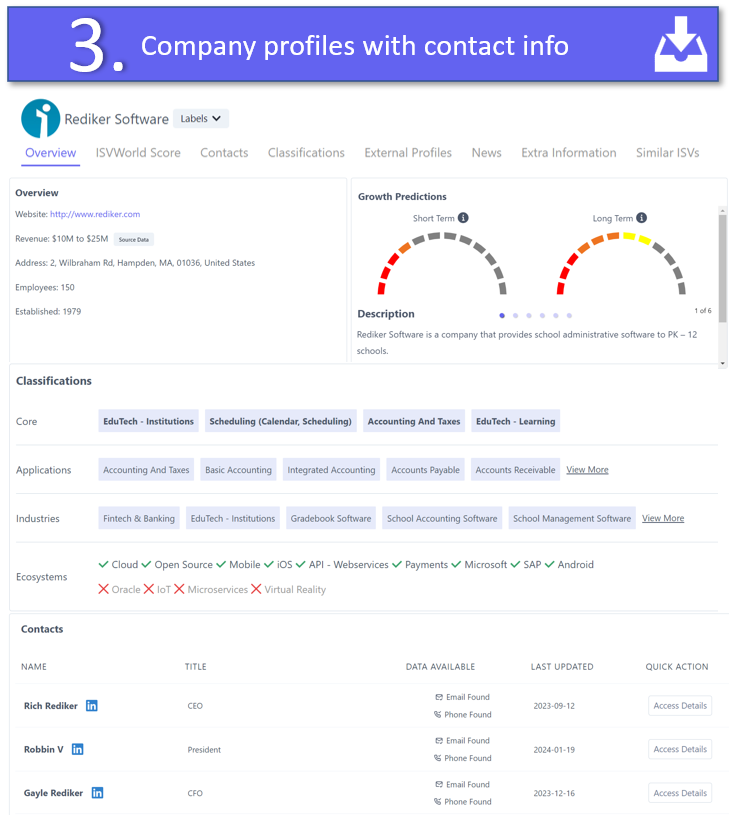
Task: Access Details for Robbin V
Action: coord(680,749)
